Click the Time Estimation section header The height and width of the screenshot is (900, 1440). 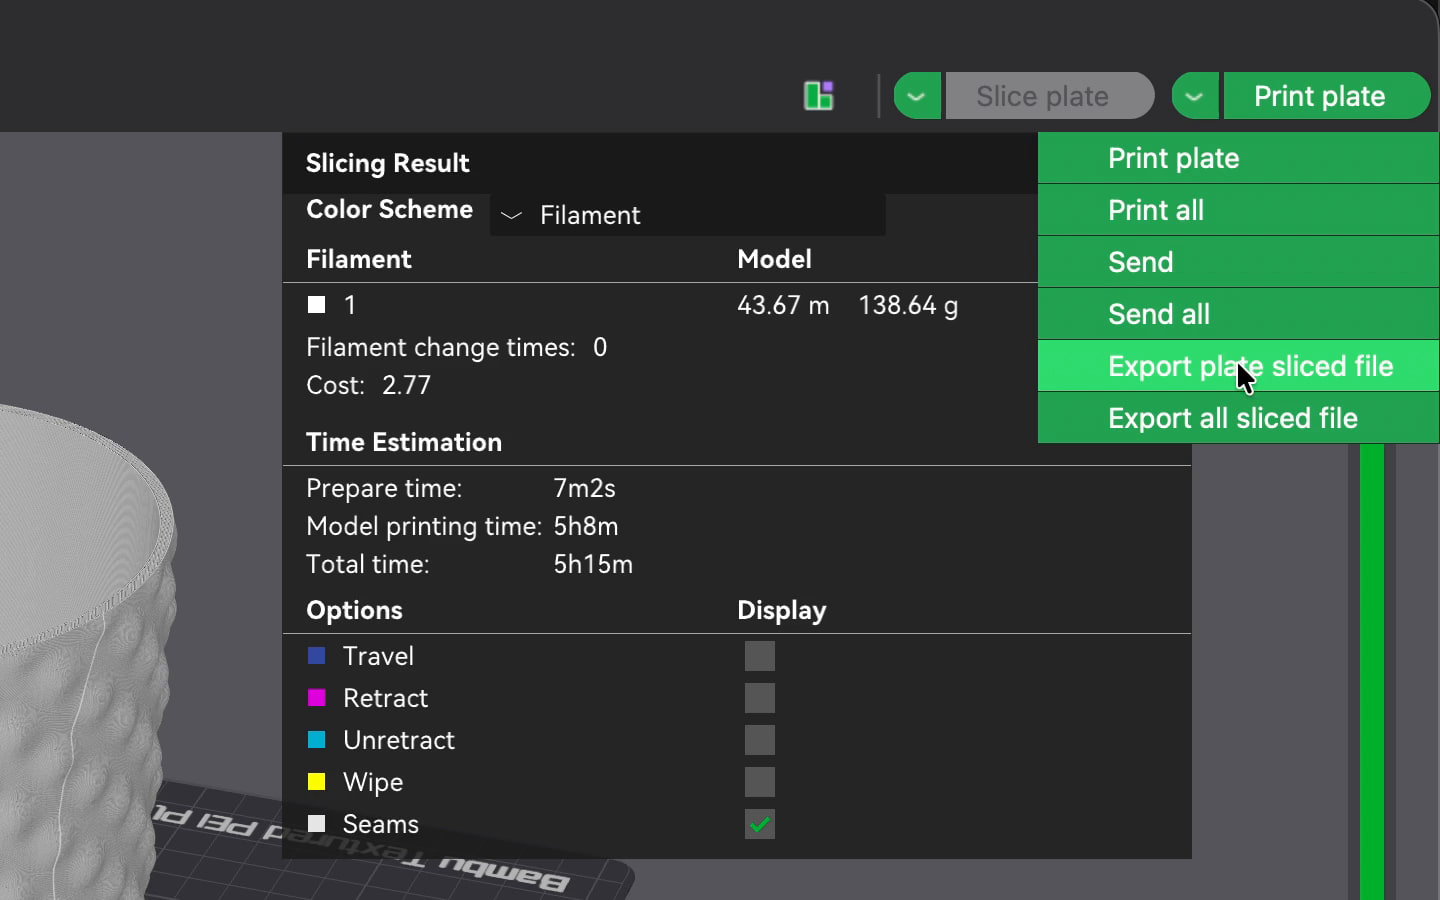coord(404,442)
